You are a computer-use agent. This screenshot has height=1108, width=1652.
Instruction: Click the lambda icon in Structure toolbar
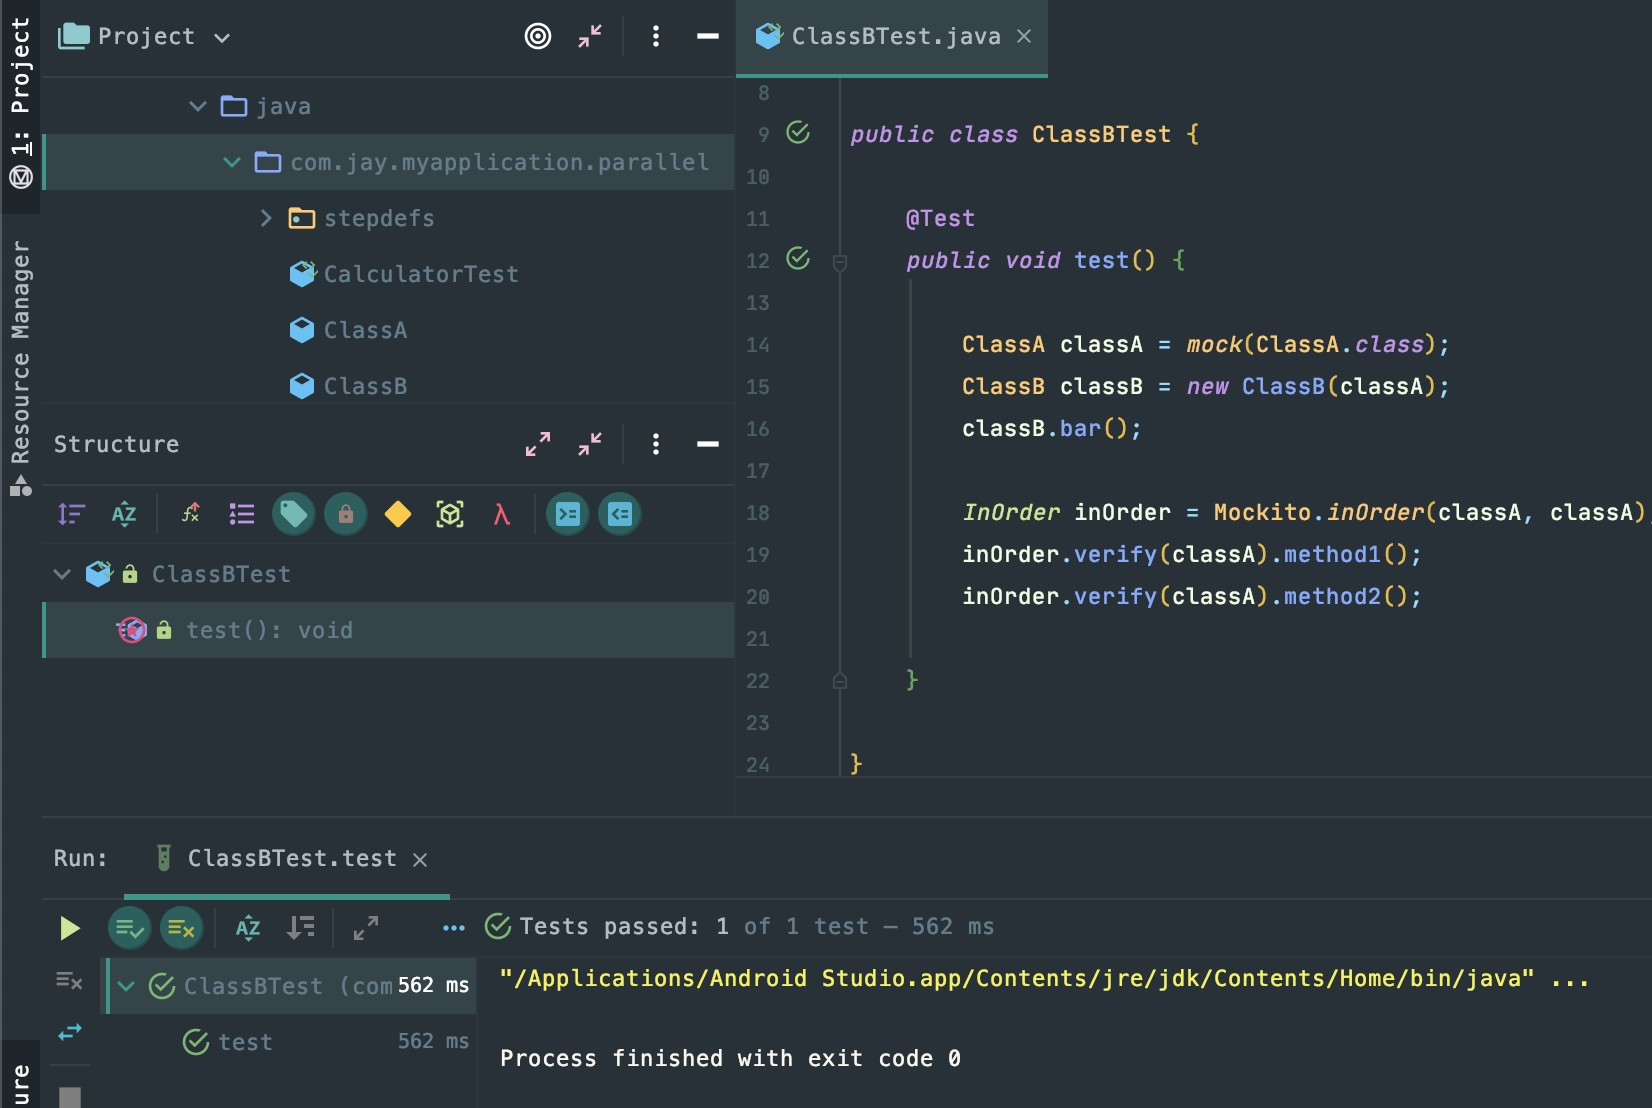[x=501, y=514]
